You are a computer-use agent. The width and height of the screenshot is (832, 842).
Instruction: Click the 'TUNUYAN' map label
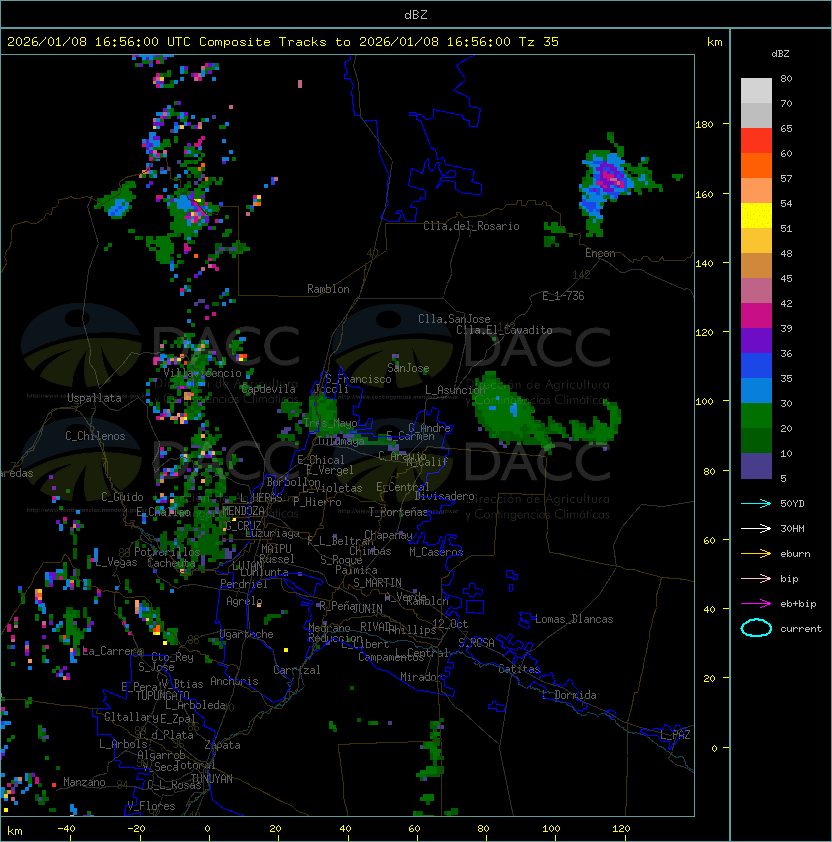[212, 779]
